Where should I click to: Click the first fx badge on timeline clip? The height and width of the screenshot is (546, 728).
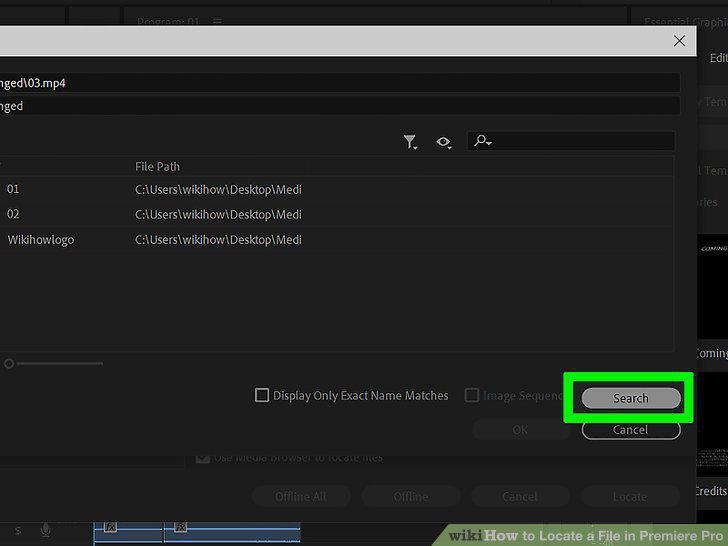pos(110,527)
